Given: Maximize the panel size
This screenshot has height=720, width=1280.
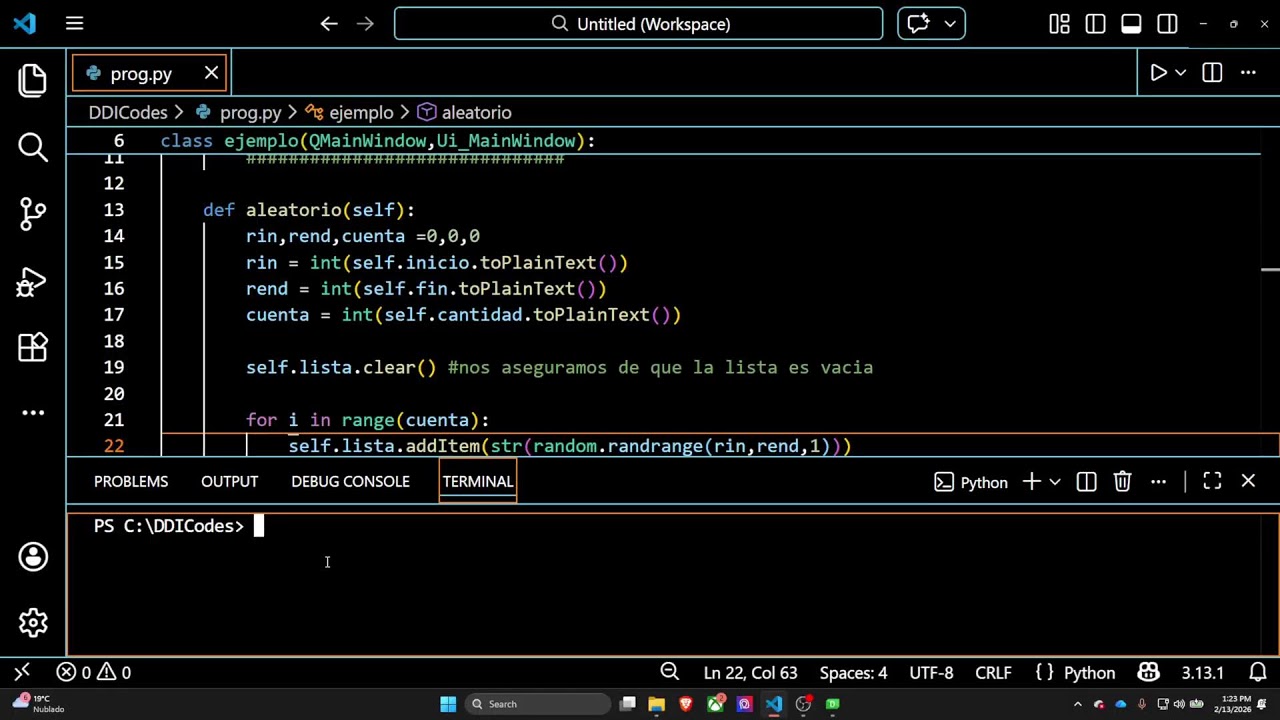Looking at the screenshot, I should tap(1212, 482).
